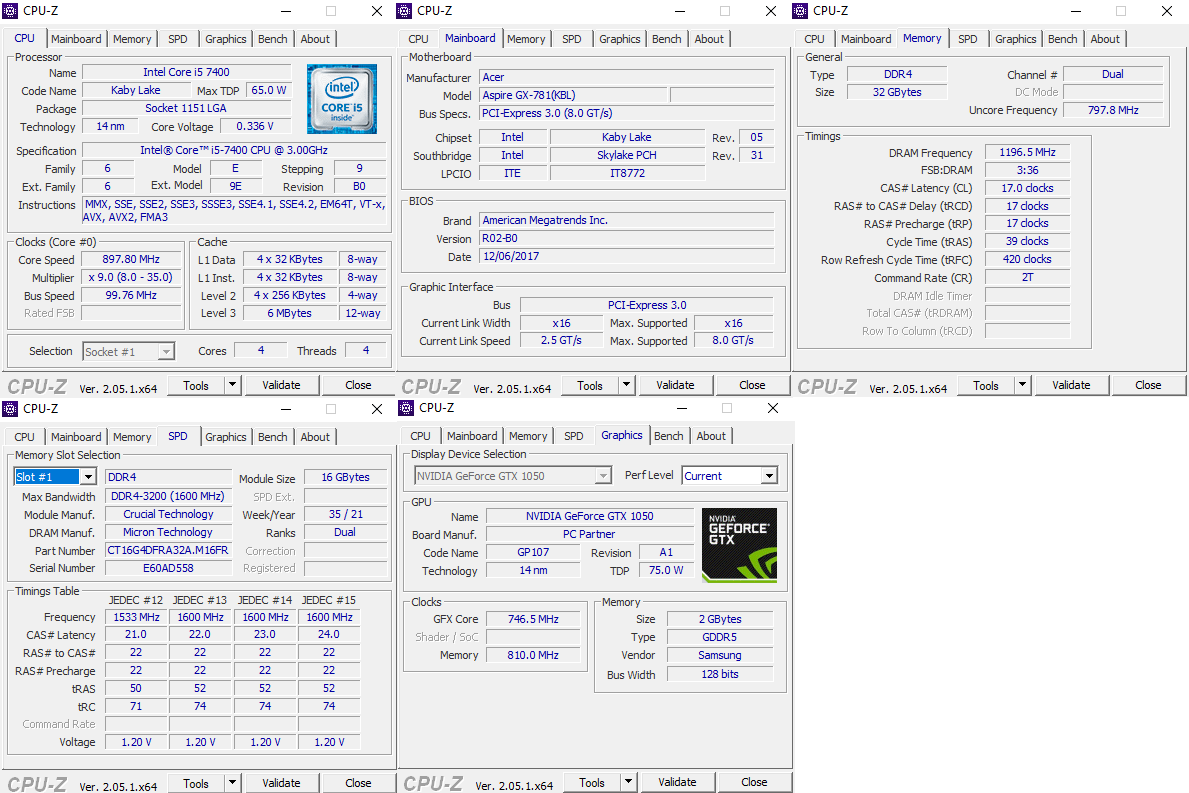Click the 746.5 MHz GFX core clock value

[533, 619]
